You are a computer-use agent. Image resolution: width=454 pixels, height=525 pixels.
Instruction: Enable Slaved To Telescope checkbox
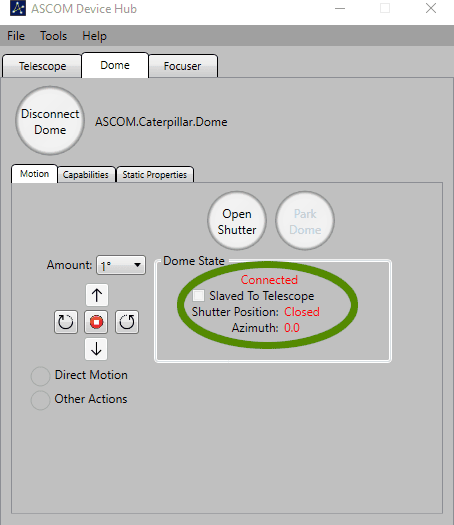point(198,296)
